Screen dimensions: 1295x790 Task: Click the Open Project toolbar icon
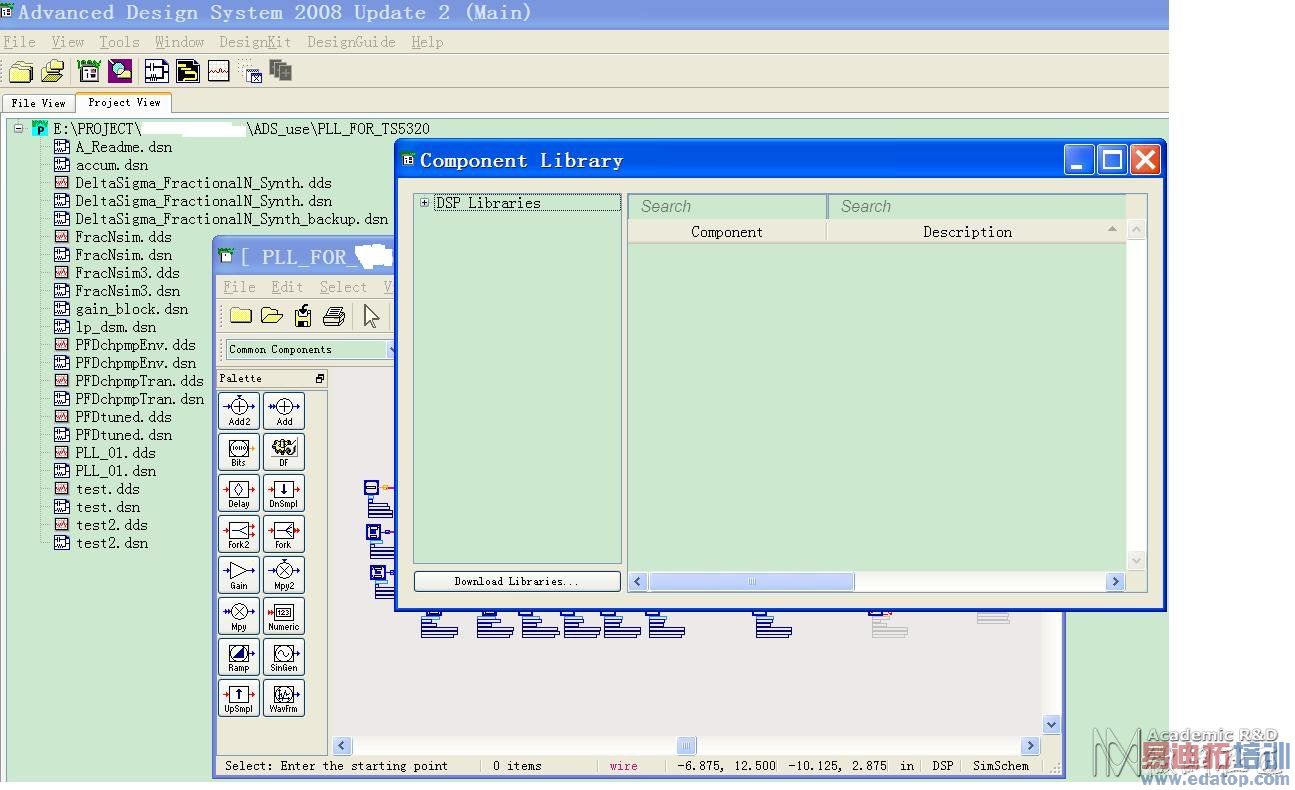point(53,71)
